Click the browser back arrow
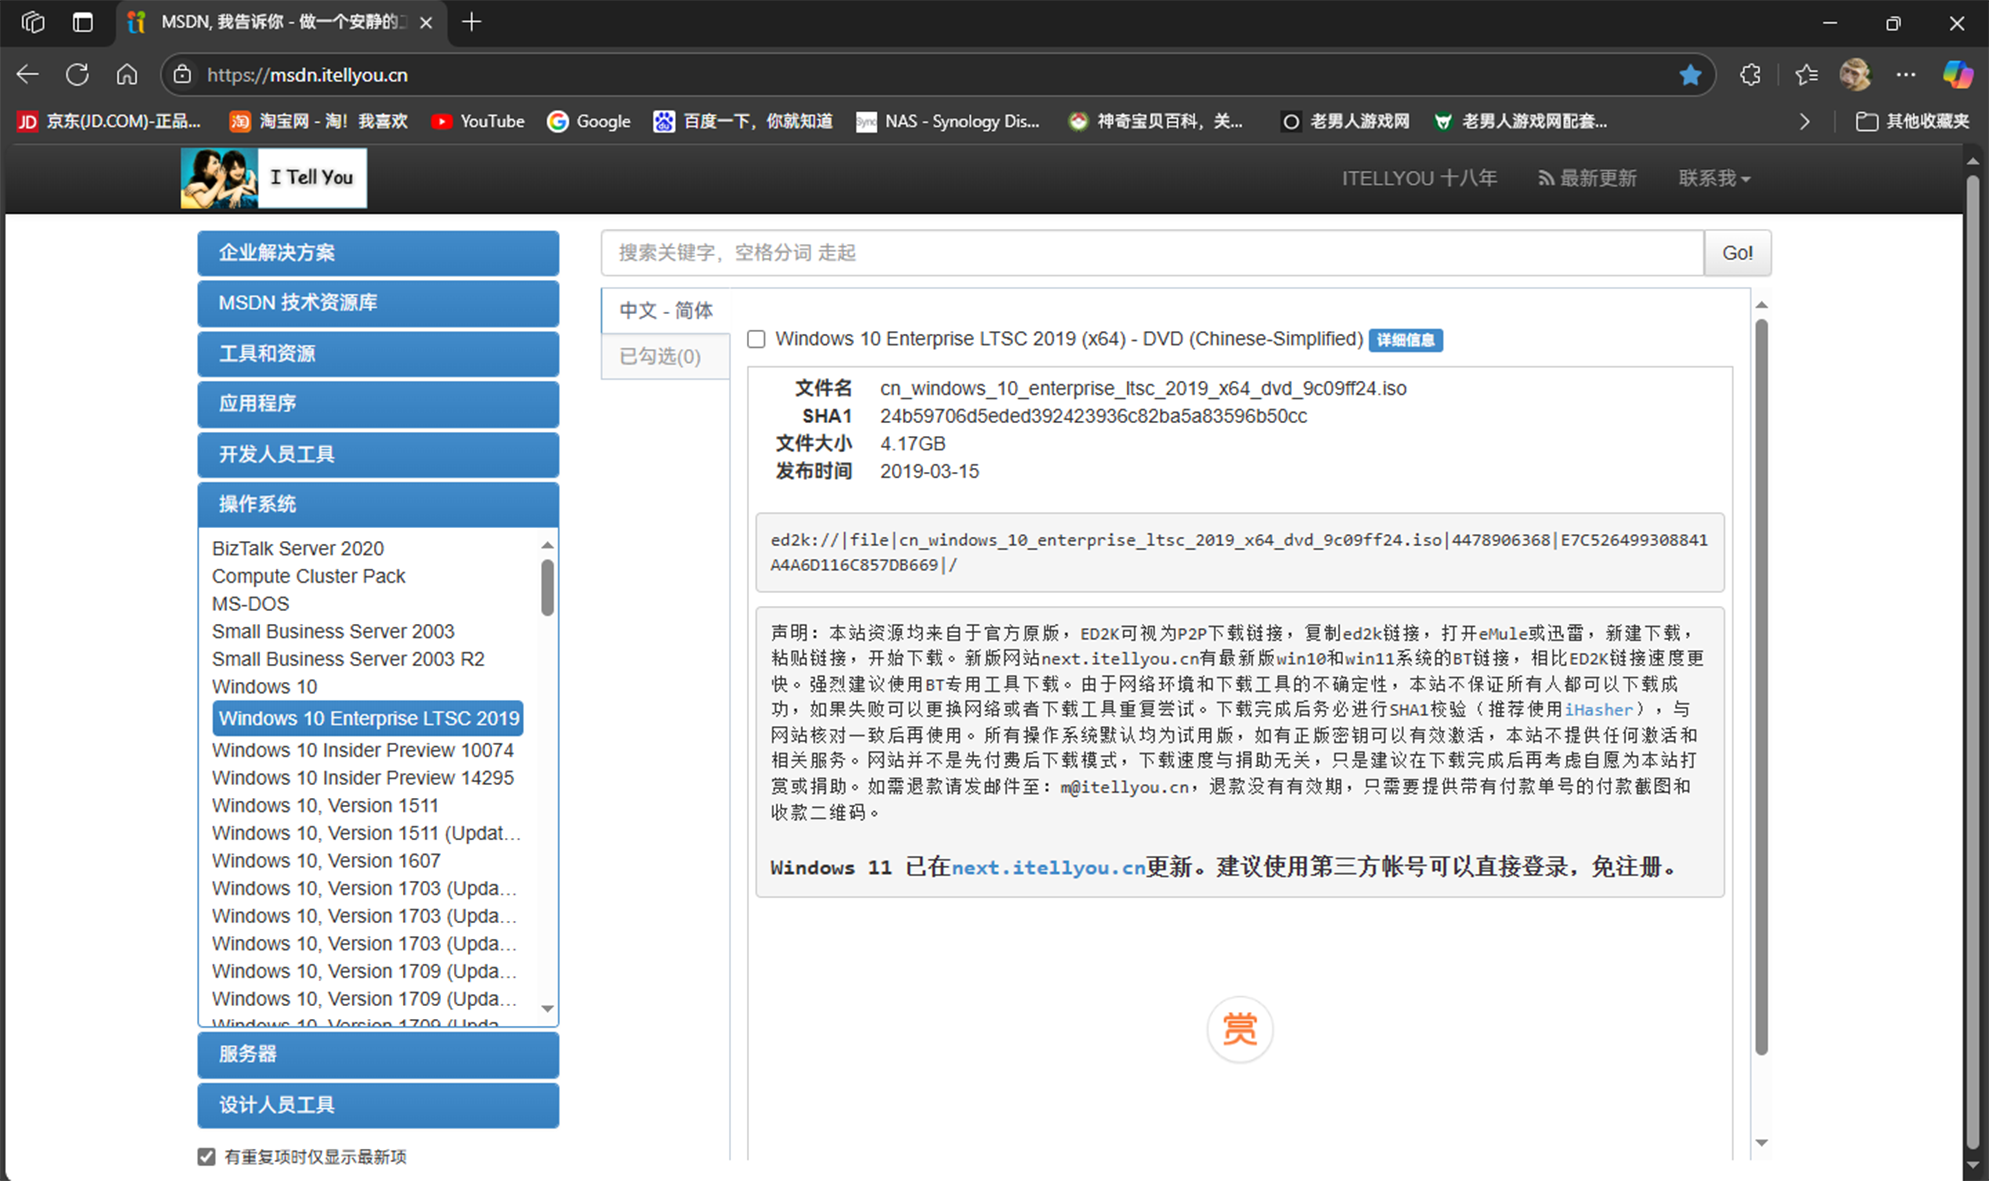The image size is (1989, 1181). [x=28, y=75]
